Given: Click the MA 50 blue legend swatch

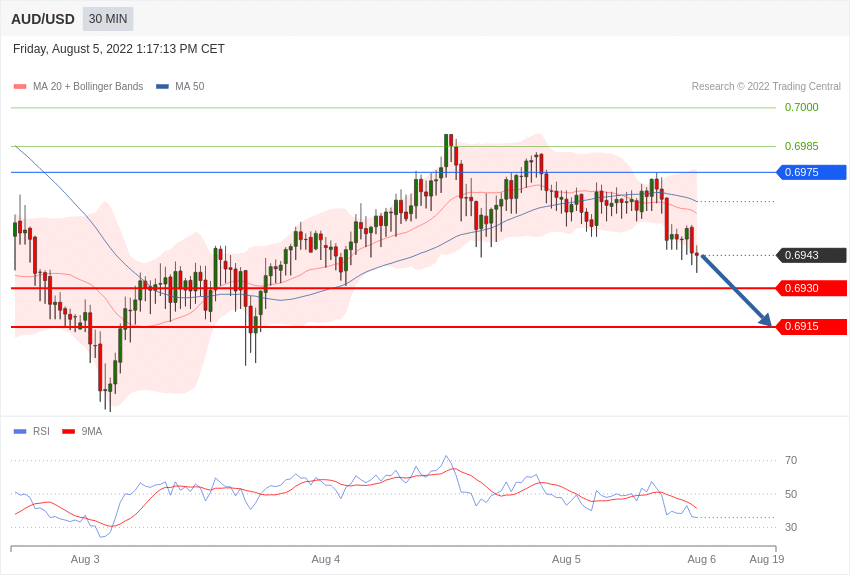Looking at the screenshot, I should pos(162,87).
